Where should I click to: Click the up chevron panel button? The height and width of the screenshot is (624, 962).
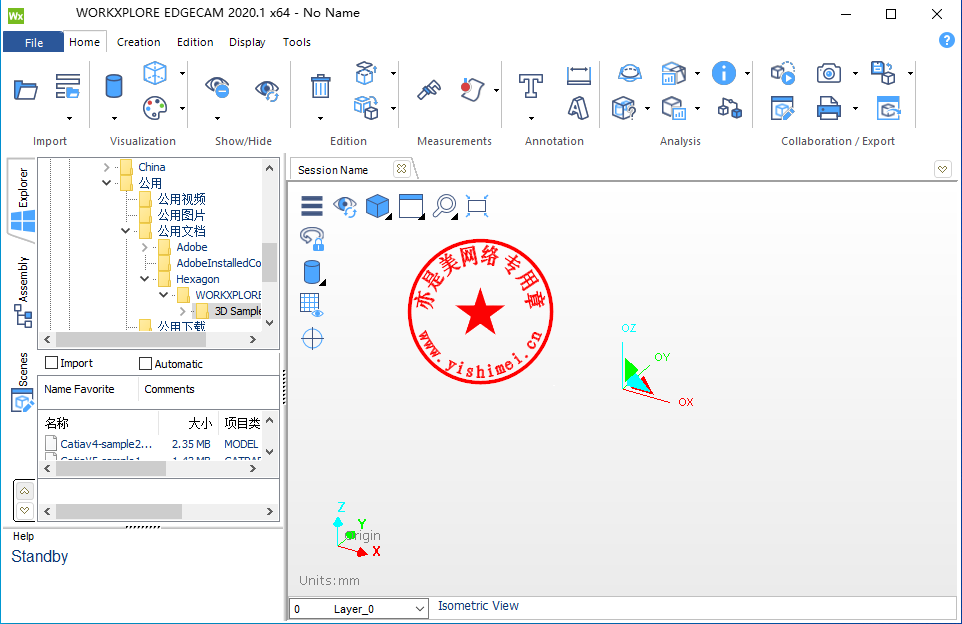[x=25, y=491]
